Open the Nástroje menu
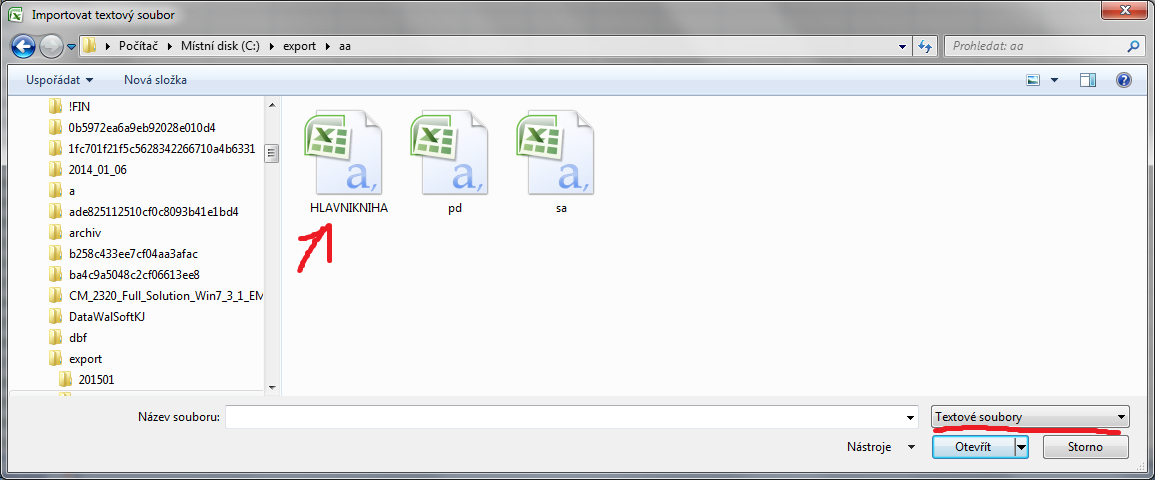The image size is (1155, 480). [881, 447]
